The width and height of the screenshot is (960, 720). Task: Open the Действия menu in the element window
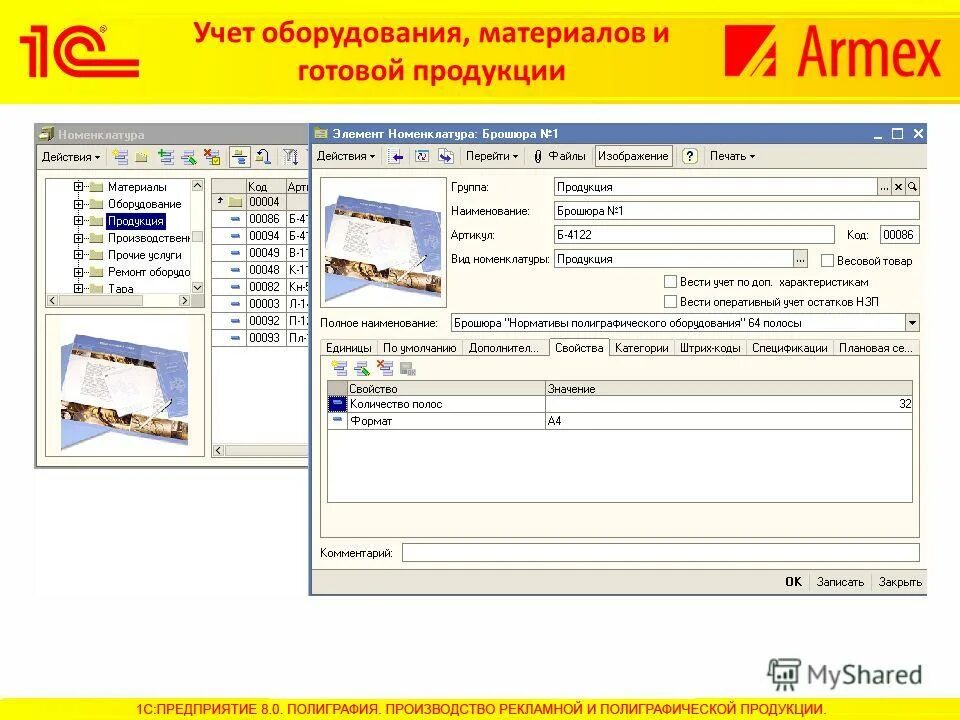click(347, 157)
